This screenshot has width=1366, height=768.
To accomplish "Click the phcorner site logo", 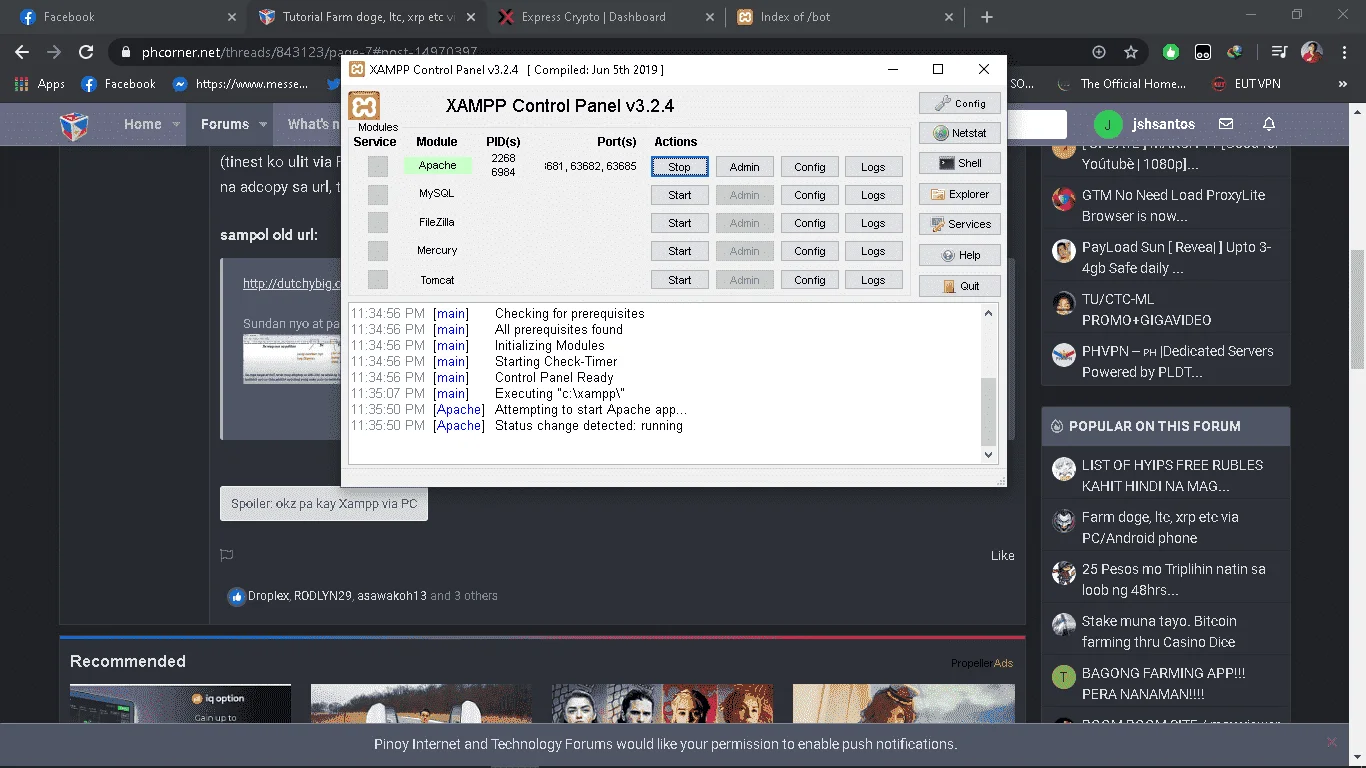I will 75,125.
